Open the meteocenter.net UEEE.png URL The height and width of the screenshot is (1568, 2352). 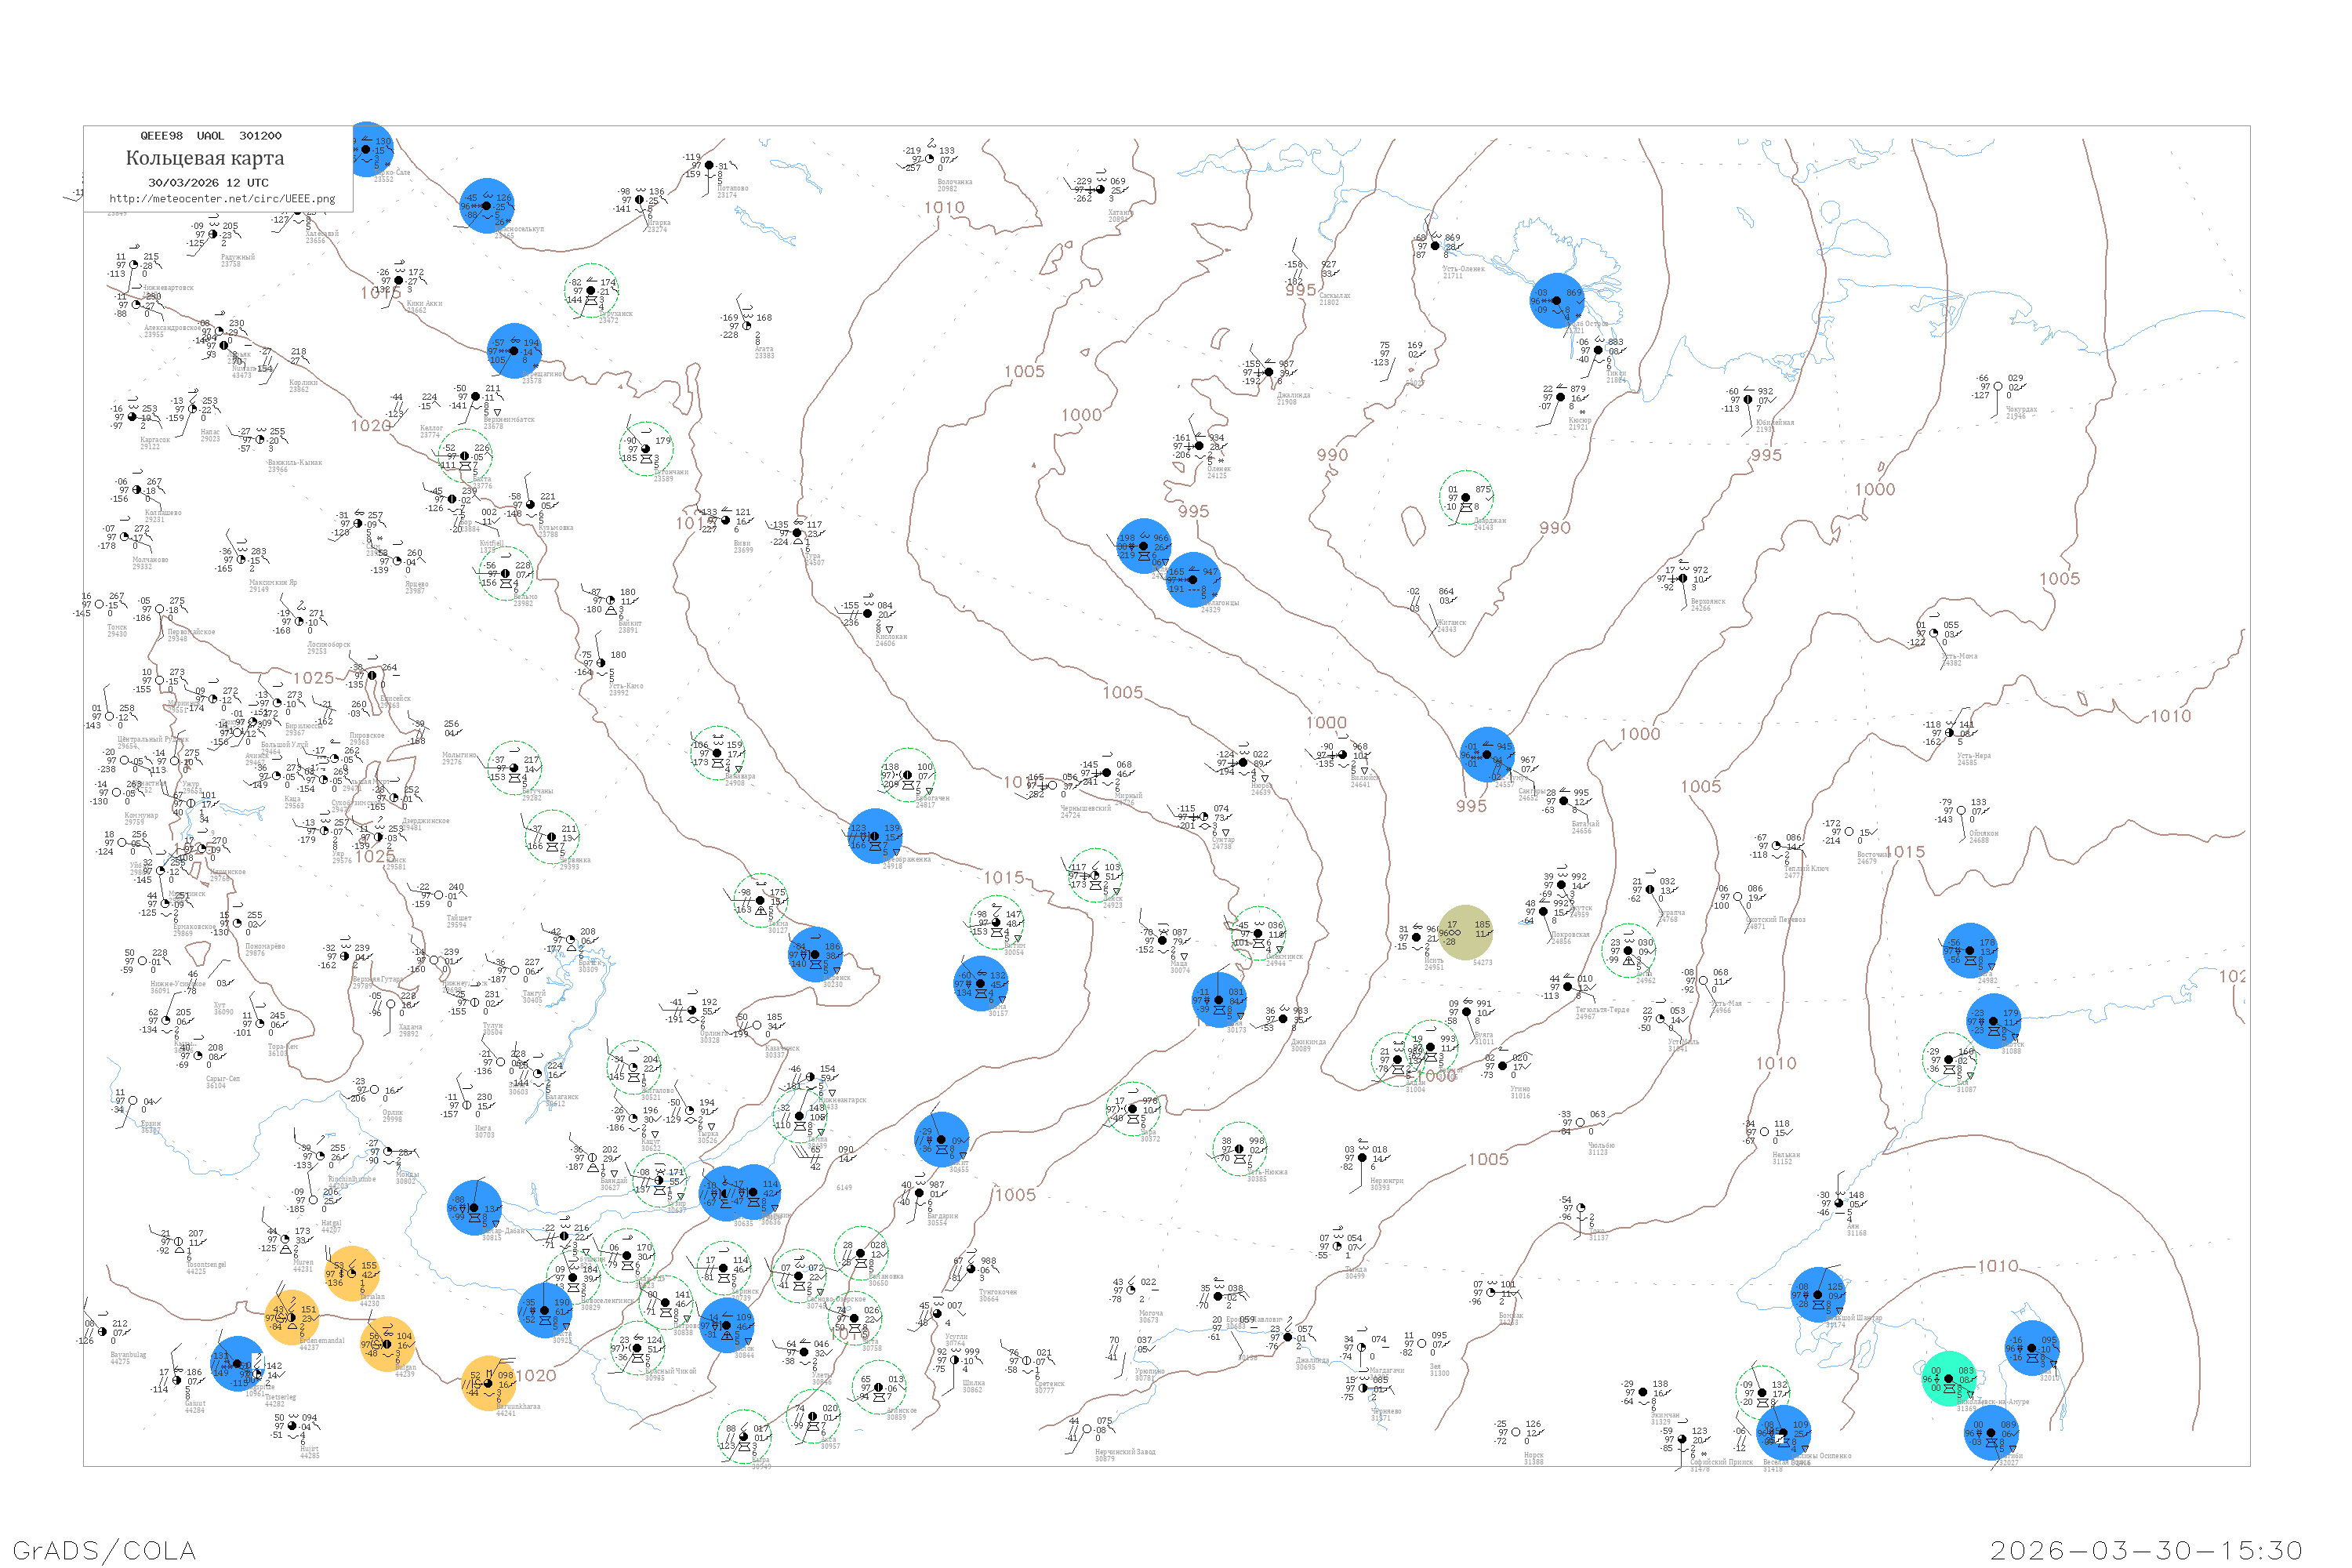pos(222,198)
